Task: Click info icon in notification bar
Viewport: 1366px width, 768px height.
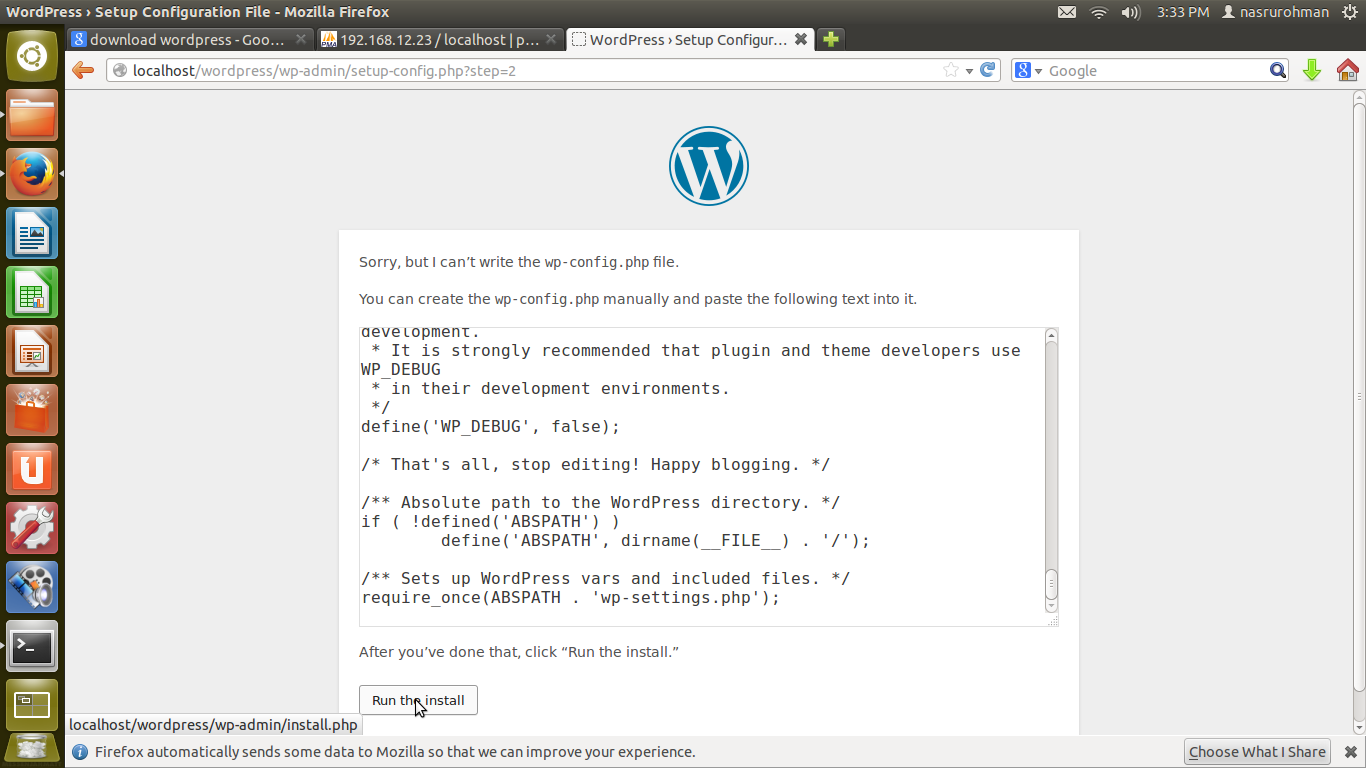Action: coord(80,752)
